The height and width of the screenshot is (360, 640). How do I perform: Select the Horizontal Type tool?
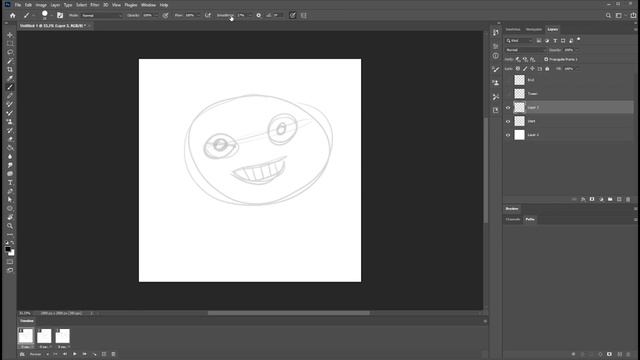(x=10, y=182)
